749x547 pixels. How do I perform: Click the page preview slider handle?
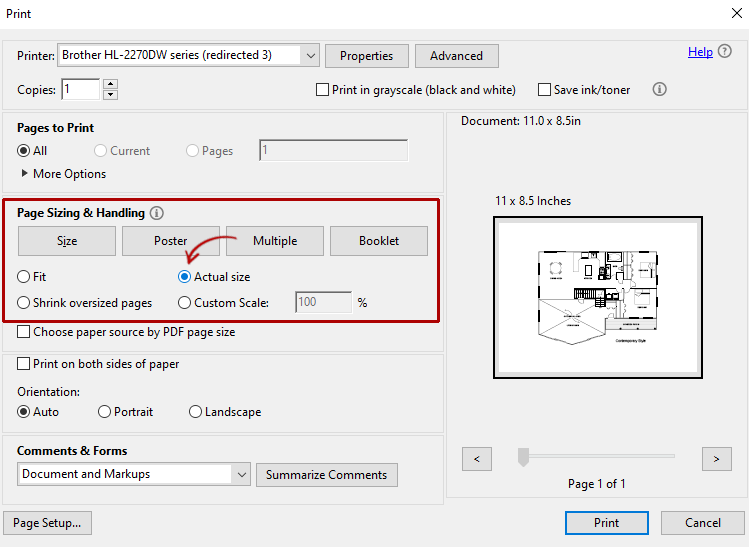[x=522, y=458]
